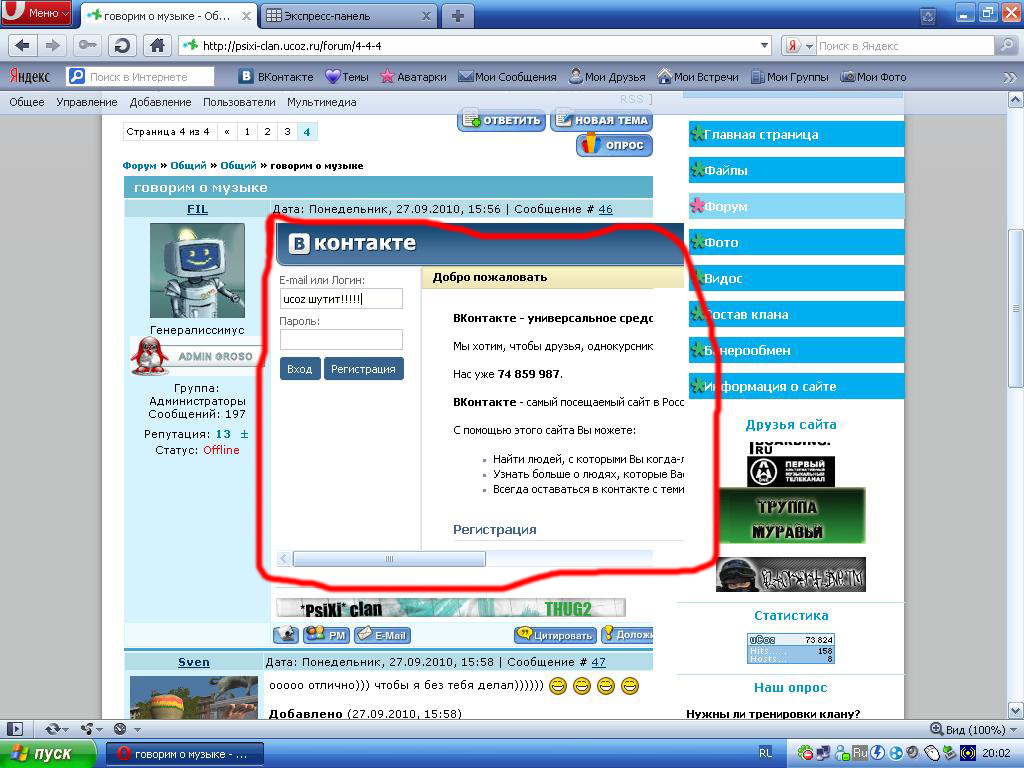This screenshot has width=1024, height=768.
Task: Click the Ответить reply button
Action: (502, 120)
